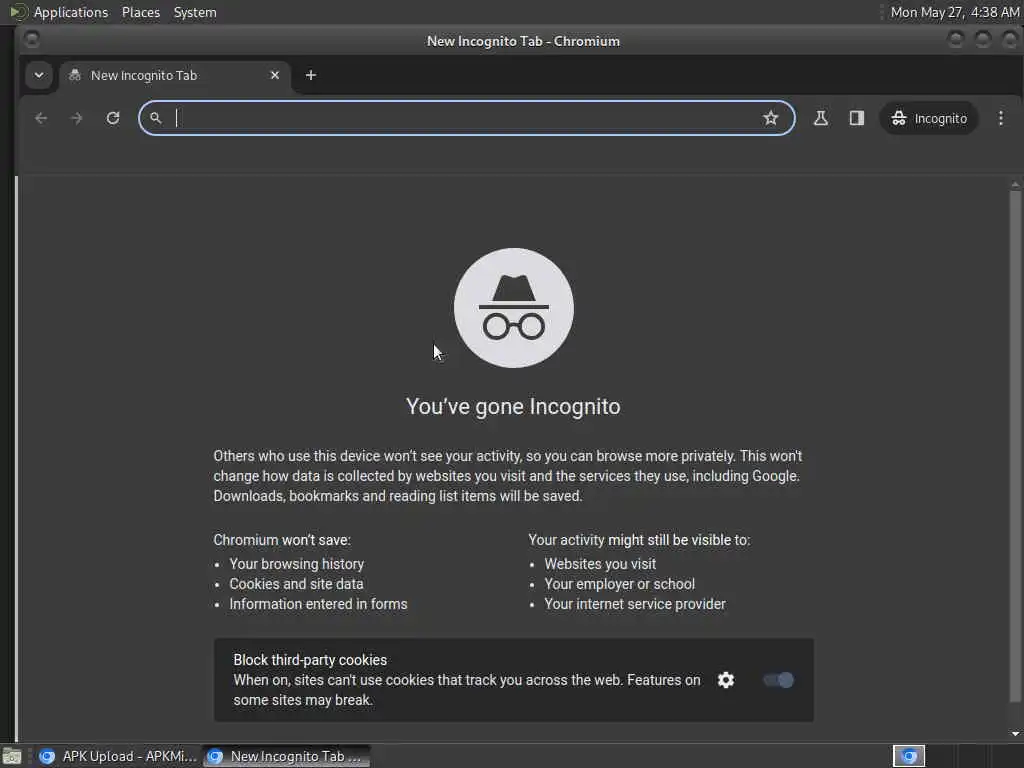Open the System menu
1024x768 pixels.
pyautogui.click(x=195, y=12)
